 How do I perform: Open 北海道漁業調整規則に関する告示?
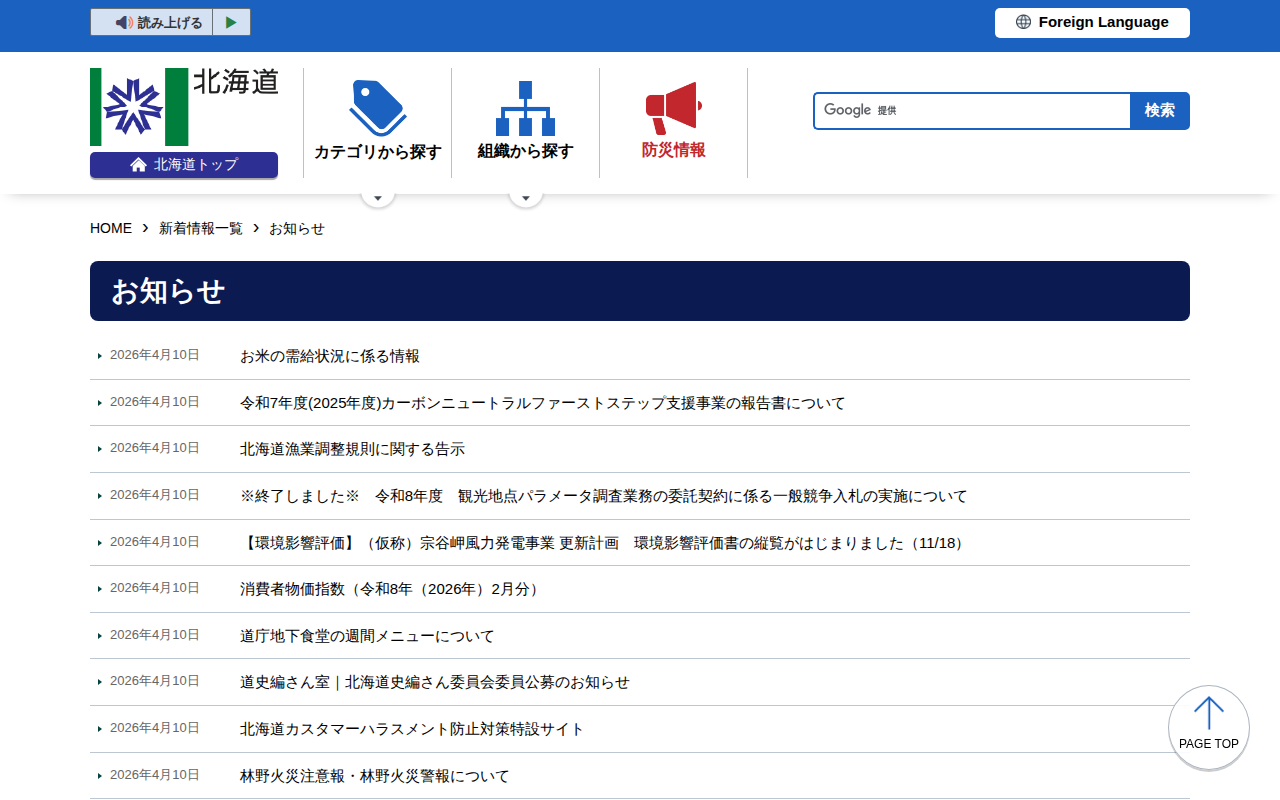(x=353, y=449)
